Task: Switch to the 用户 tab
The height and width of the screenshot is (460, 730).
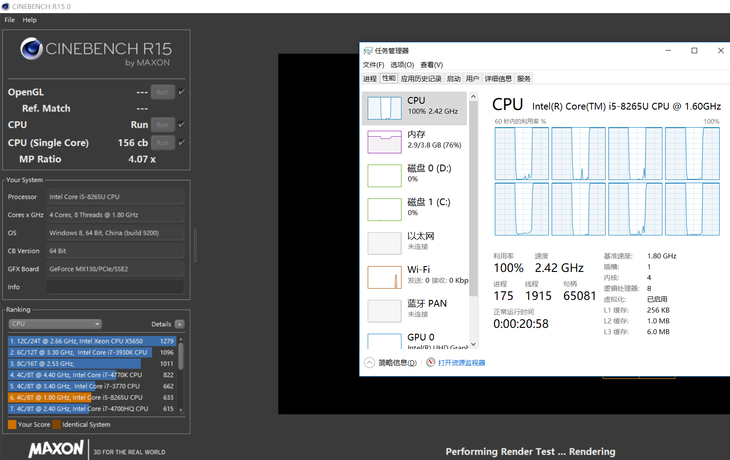Action: (472, 79)
